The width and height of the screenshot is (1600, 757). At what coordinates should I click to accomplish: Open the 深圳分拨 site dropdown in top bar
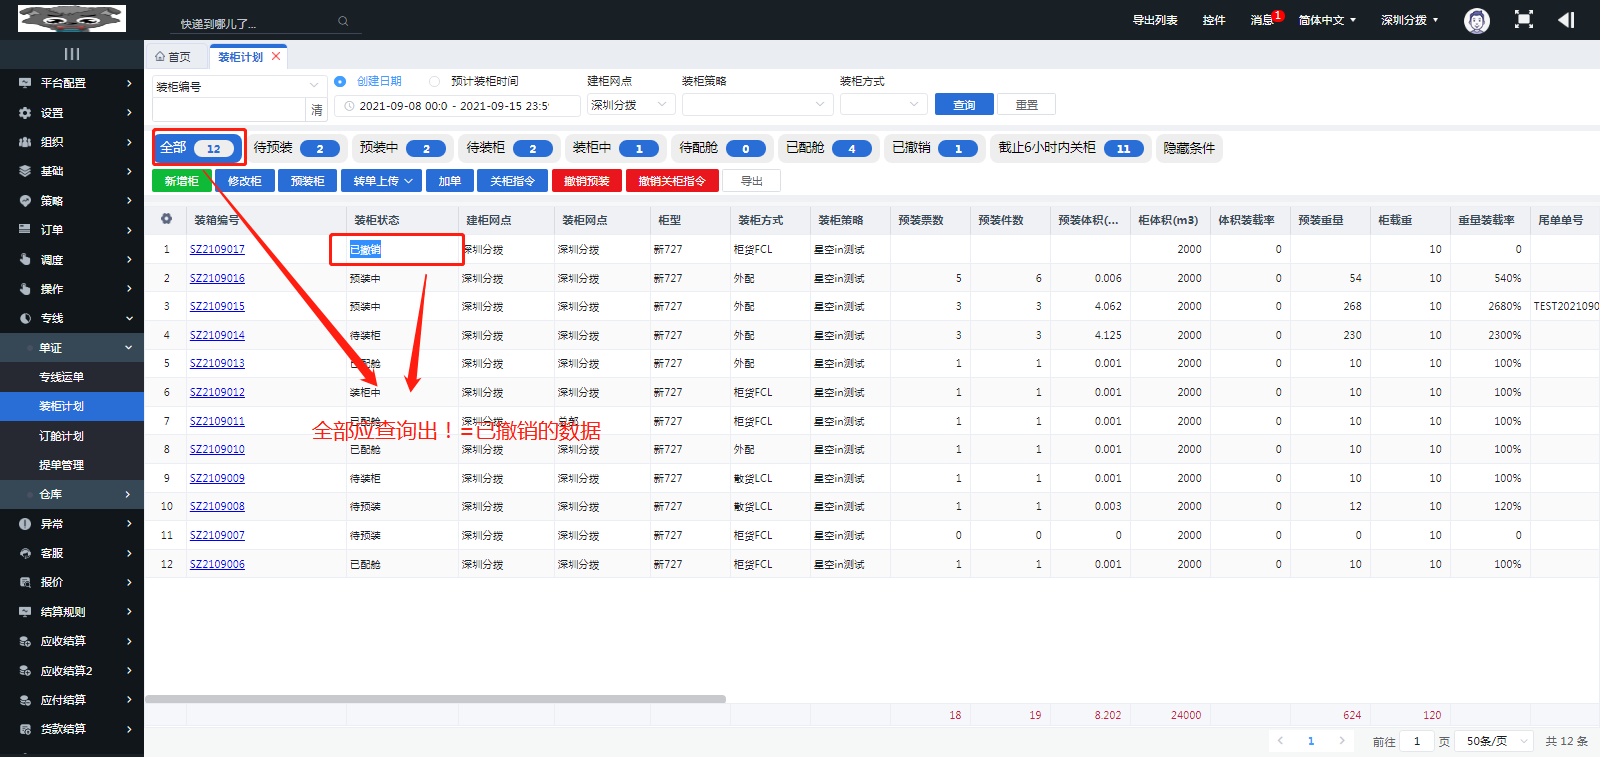click(x=1409, y=20)
